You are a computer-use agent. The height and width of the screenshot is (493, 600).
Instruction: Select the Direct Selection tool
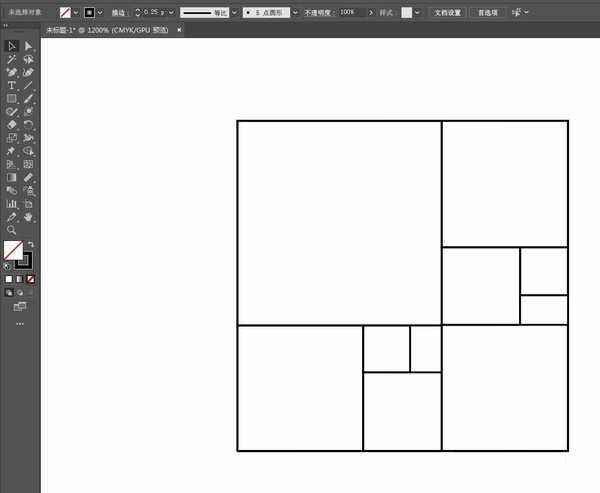tap(29, 46)
